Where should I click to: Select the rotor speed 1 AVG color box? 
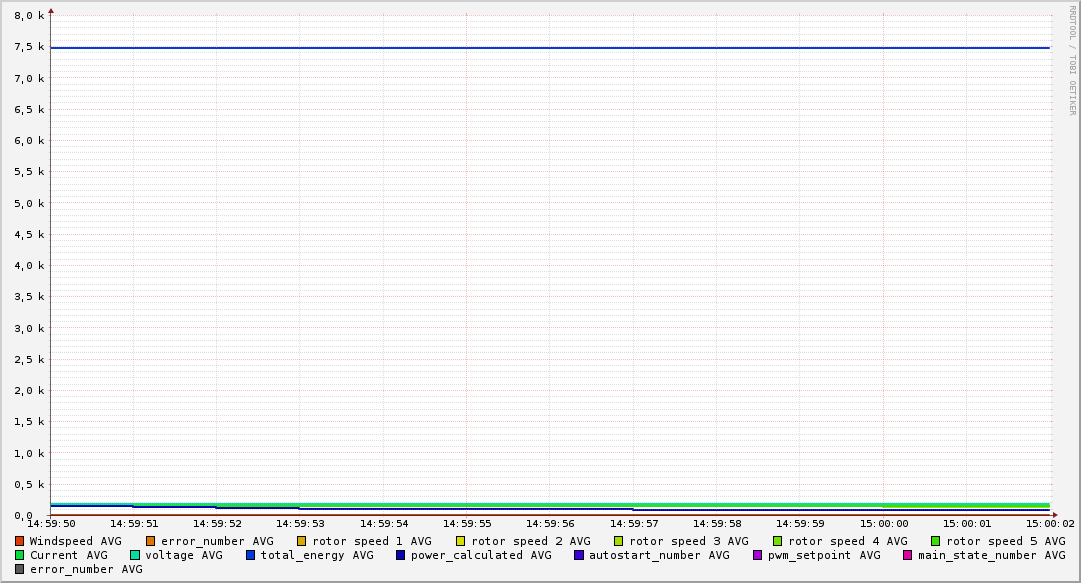302,541
